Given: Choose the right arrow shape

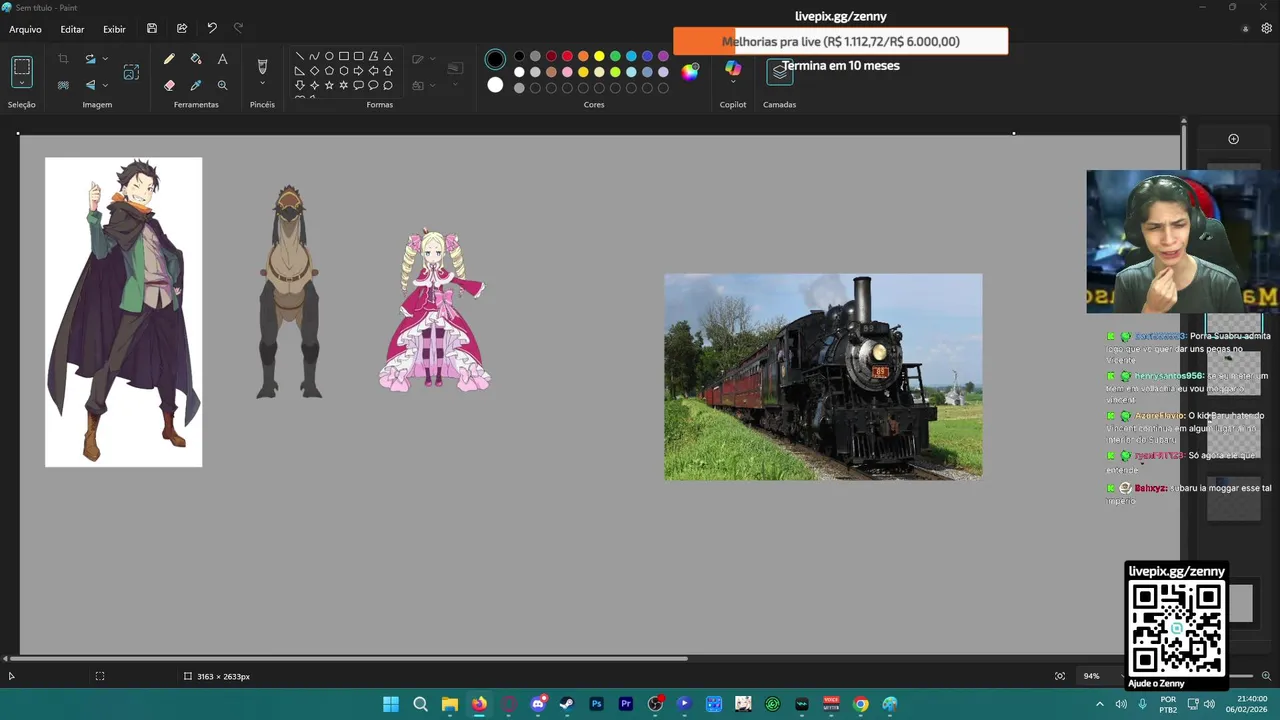Looking at the screenshot, I should click(358, 71).
